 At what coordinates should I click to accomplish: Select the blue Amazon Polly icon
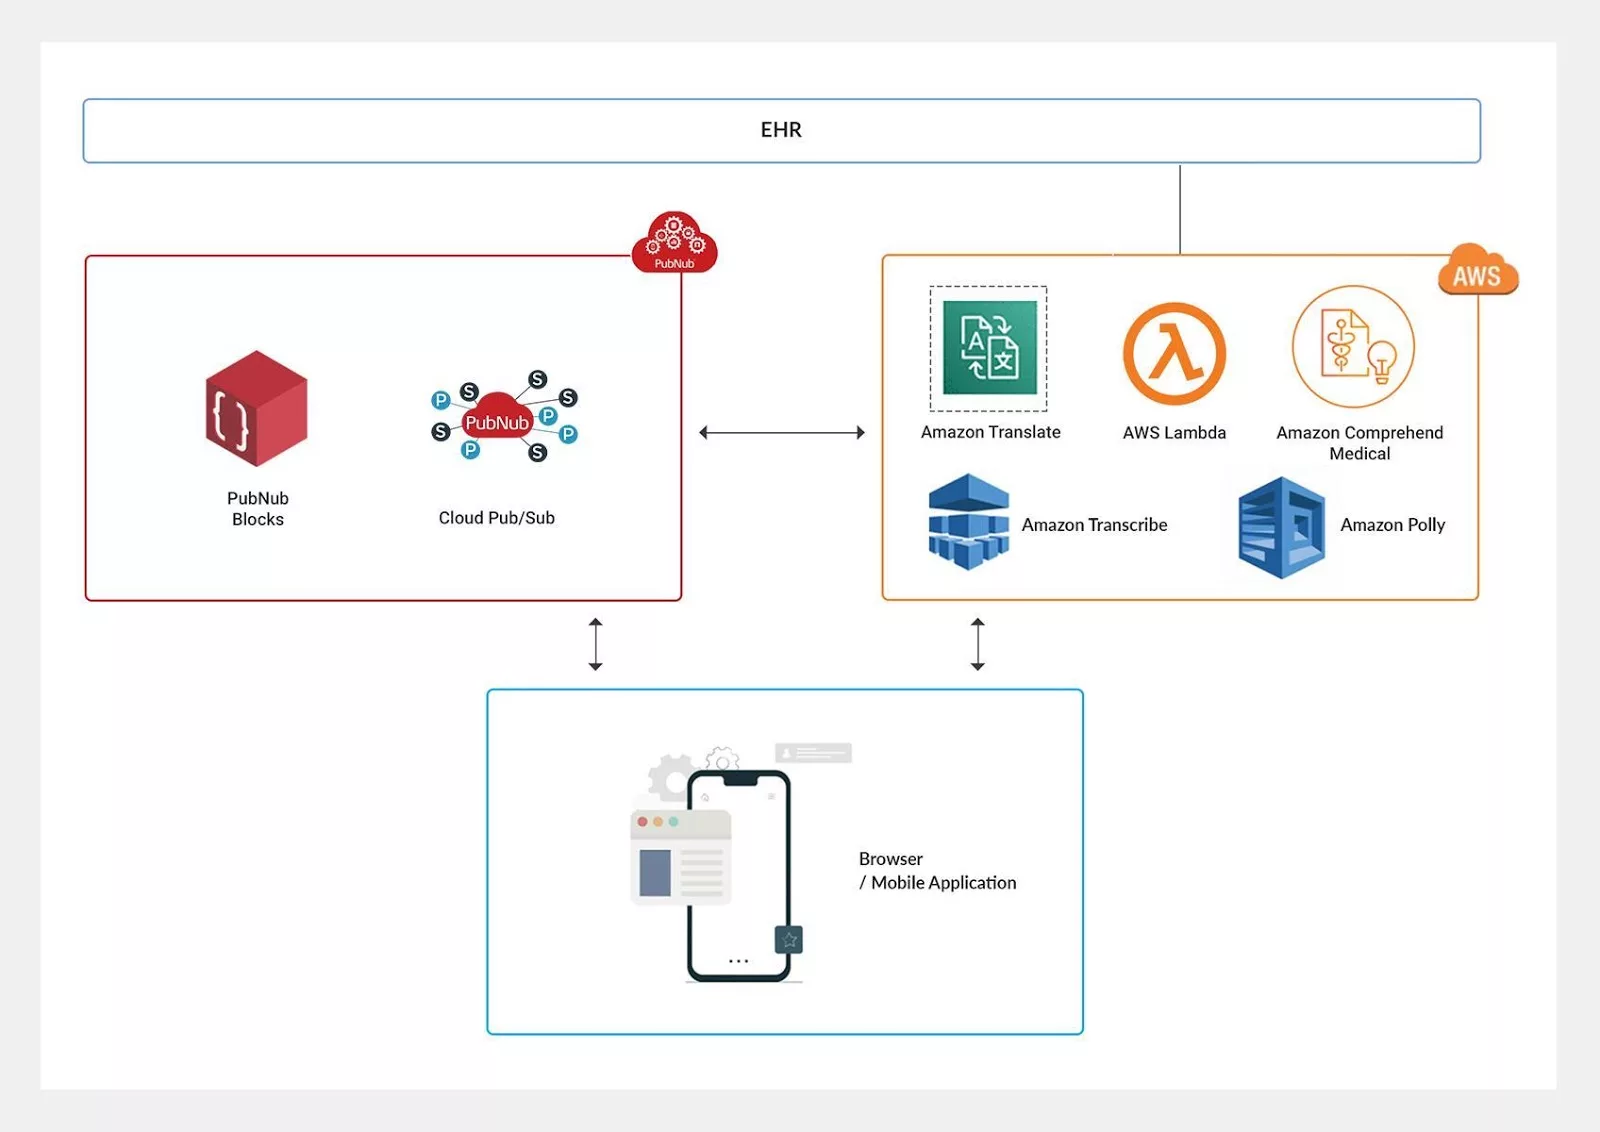(x=1281, y=528)
